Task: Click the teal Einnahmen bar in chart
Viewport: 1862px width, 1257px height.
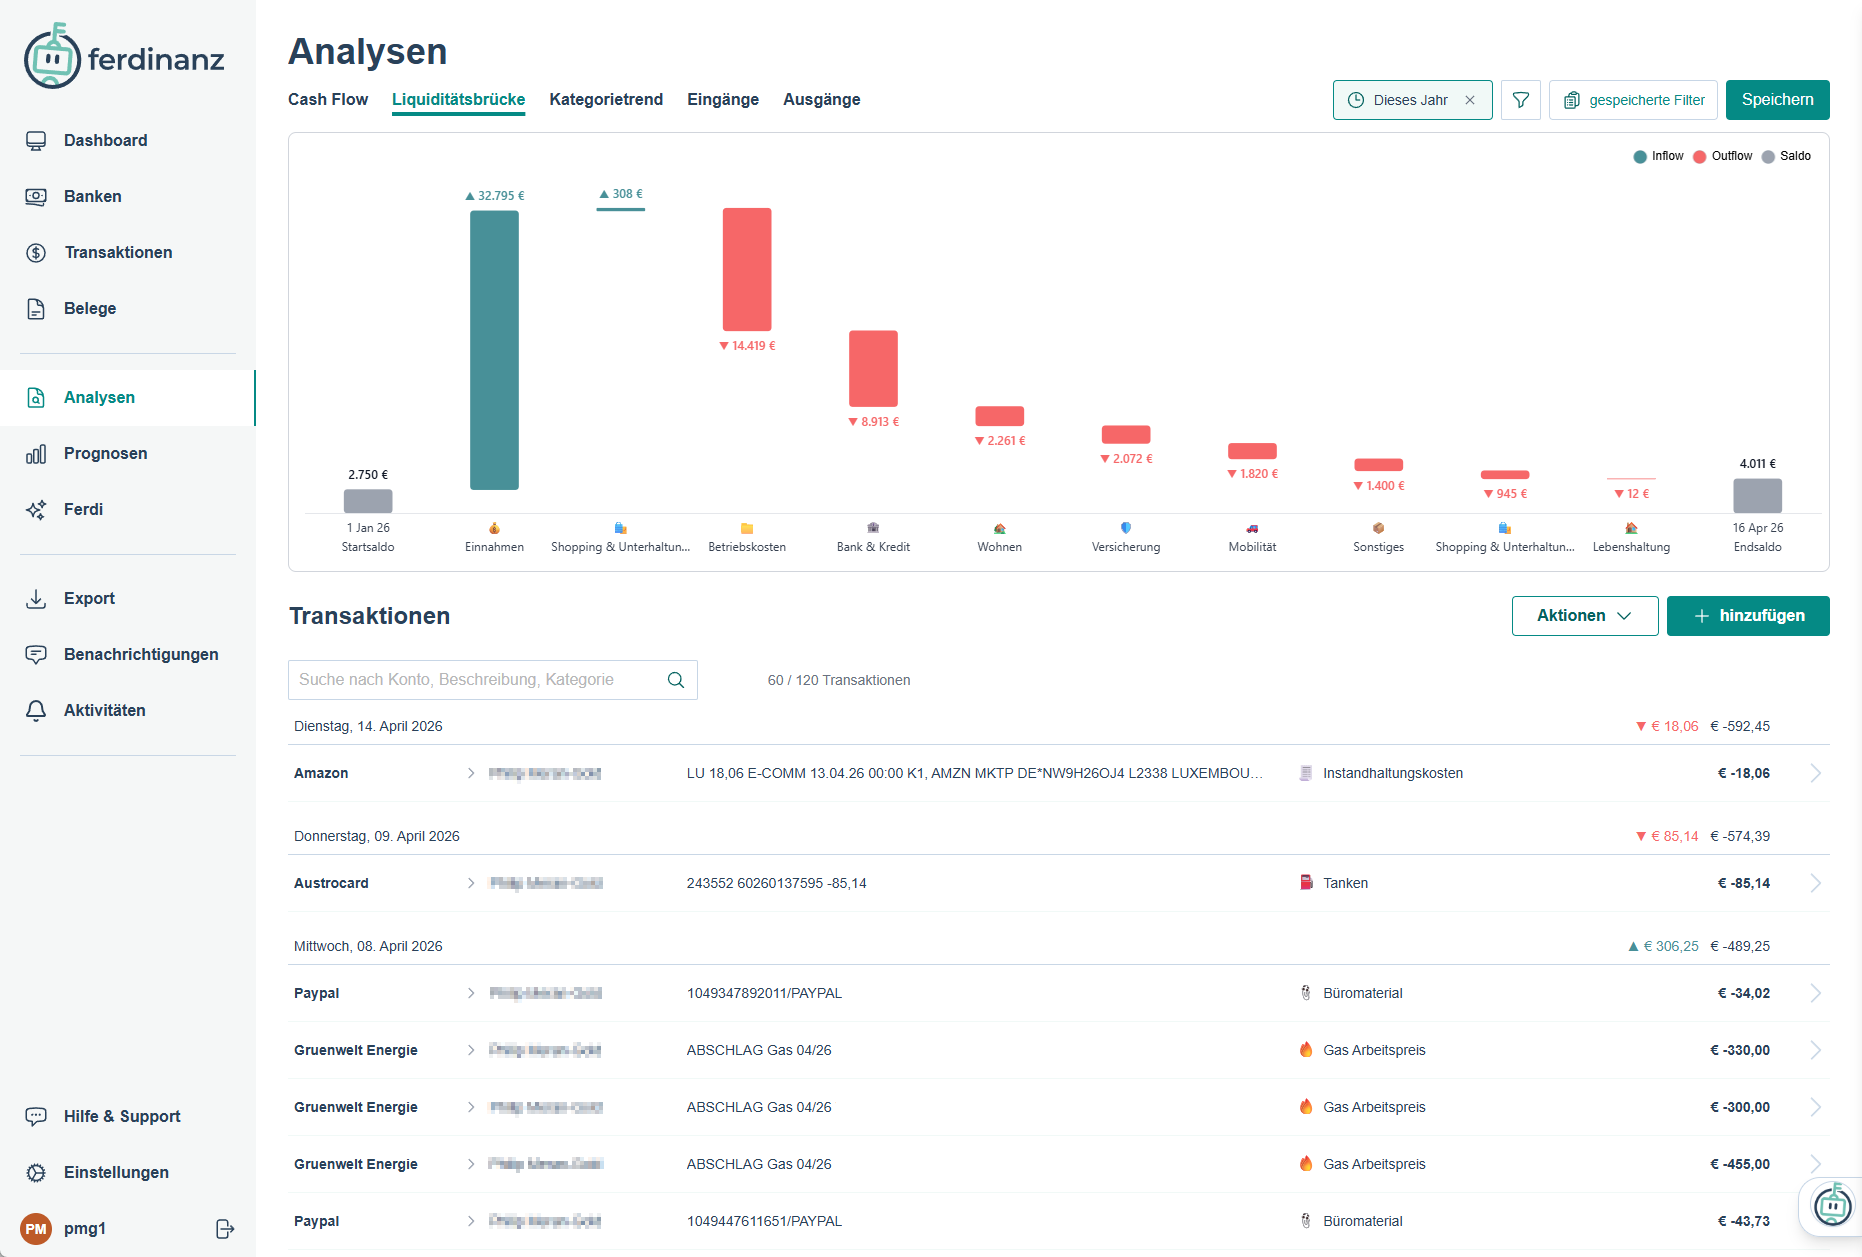Action: click(494, 350)
